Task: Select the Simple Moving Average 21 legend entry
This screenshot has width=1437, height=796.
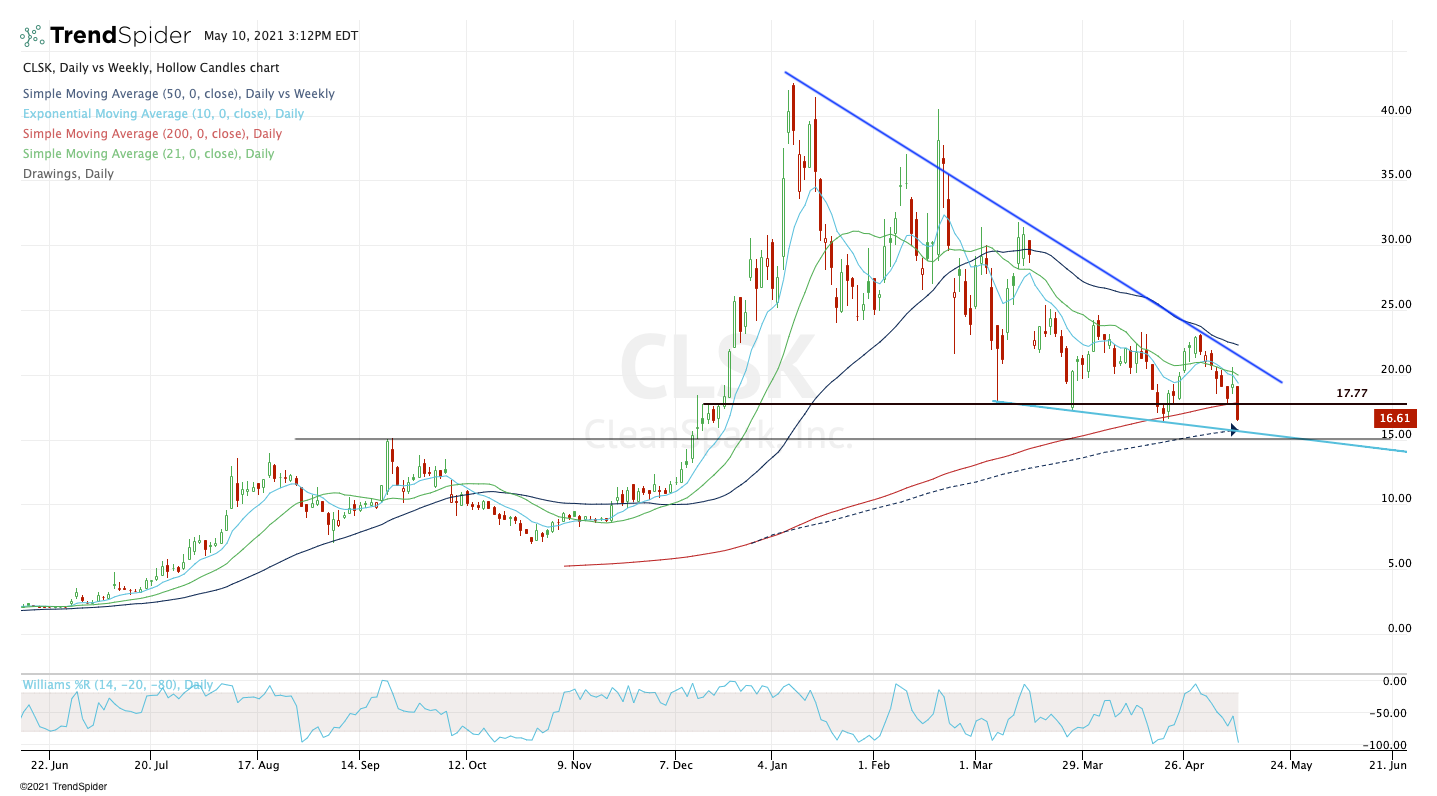Action: tap(148, 154)
